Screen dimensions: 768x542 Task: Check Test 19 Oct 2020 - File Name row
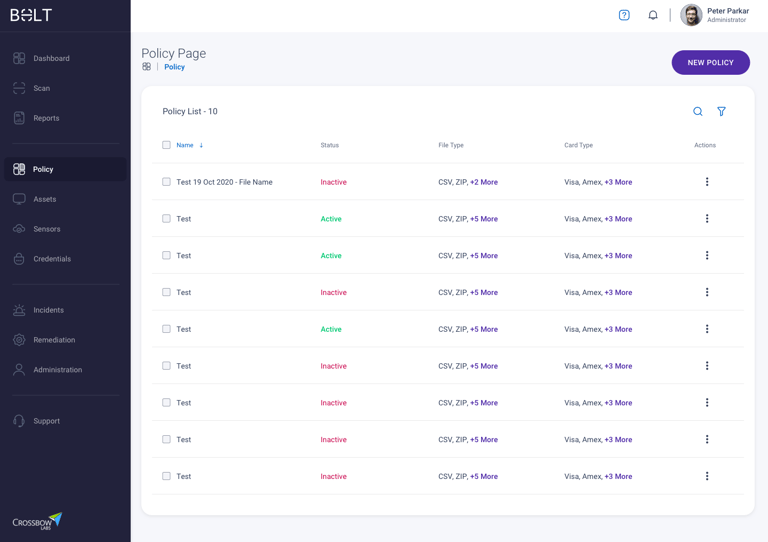(x=167, y=182)
